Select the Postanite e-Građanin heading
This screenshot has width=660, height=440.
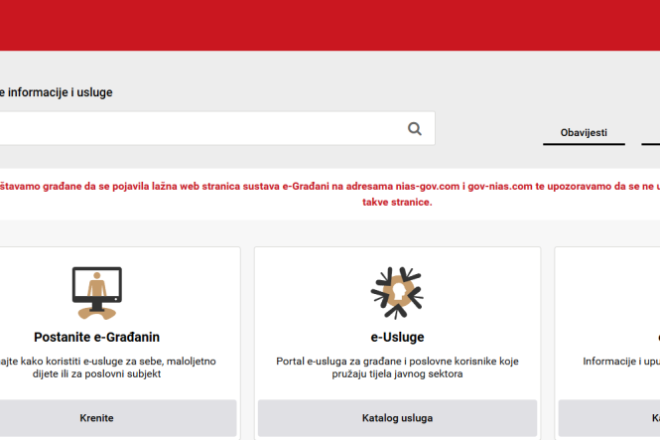(97, 337)
